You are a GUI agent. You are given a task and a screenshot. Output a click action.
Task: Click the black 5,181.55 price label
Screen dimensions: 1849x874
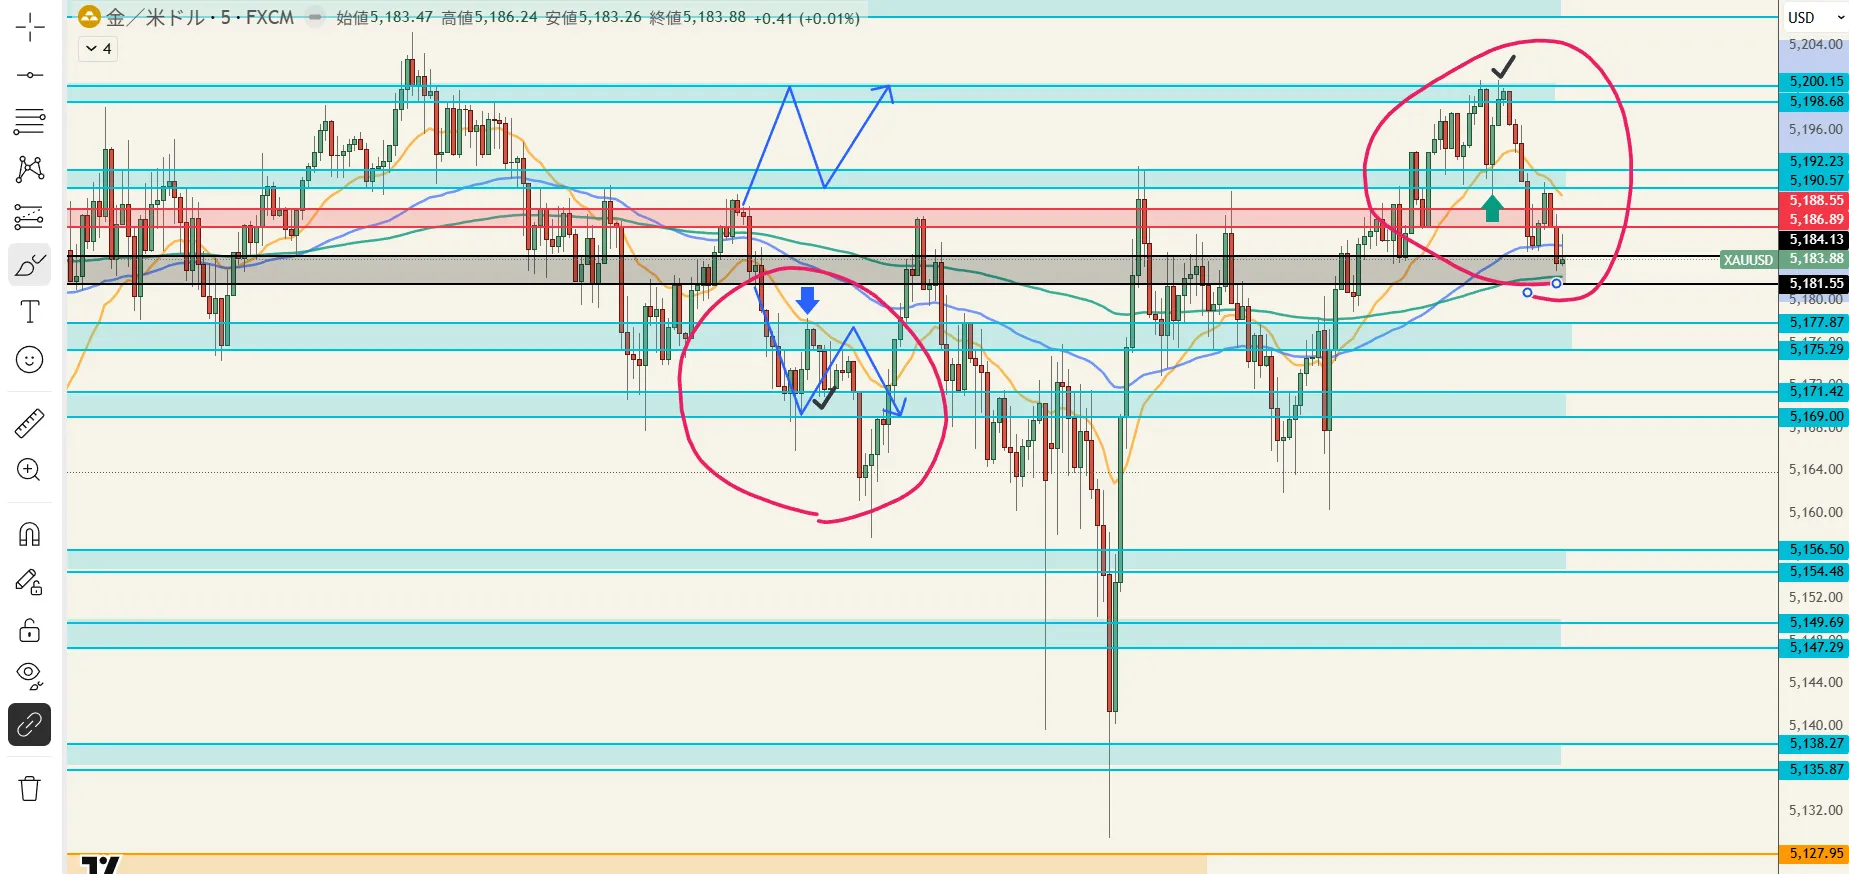coord(1816,283)
